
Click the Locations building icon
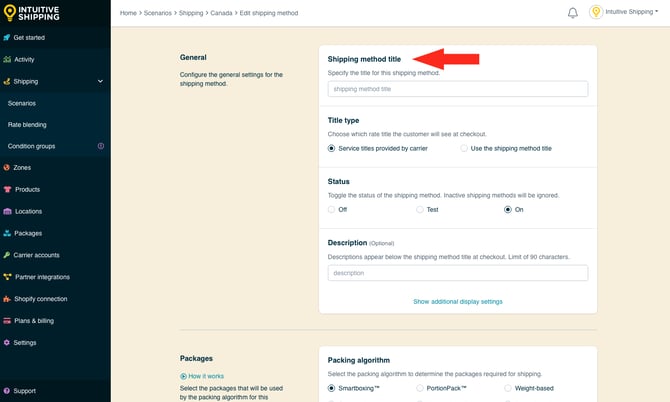(7, 211)
